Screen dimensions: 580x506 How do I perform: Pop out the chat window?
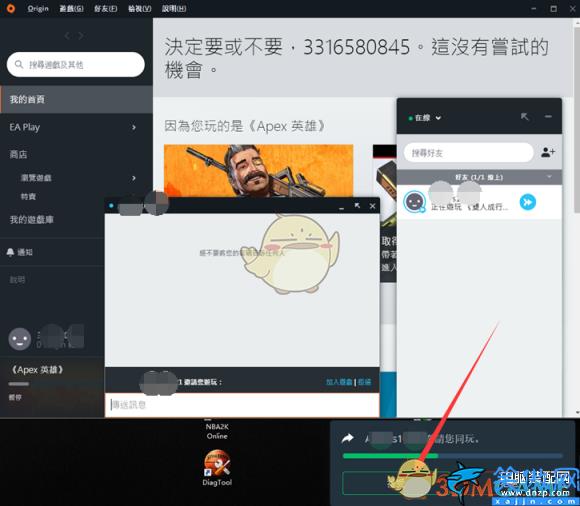357,206
